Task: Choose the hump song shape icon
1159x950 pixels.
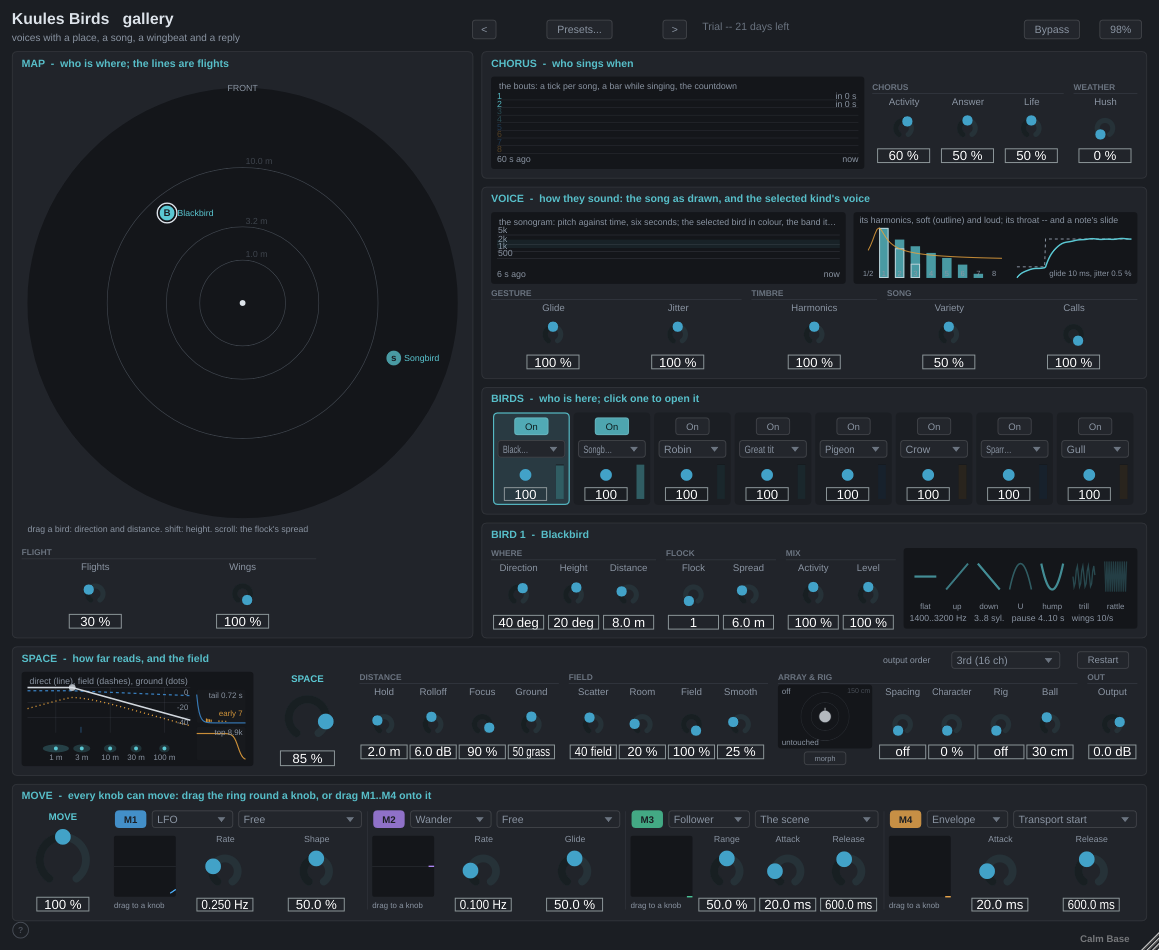Action: pyautogui.click(x=1052, y=577)
